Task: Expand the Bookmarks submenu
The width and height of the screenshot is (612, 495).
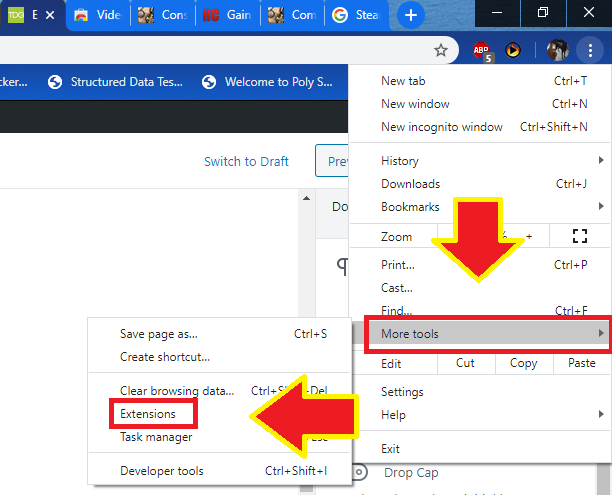Action: click(480, 207)
